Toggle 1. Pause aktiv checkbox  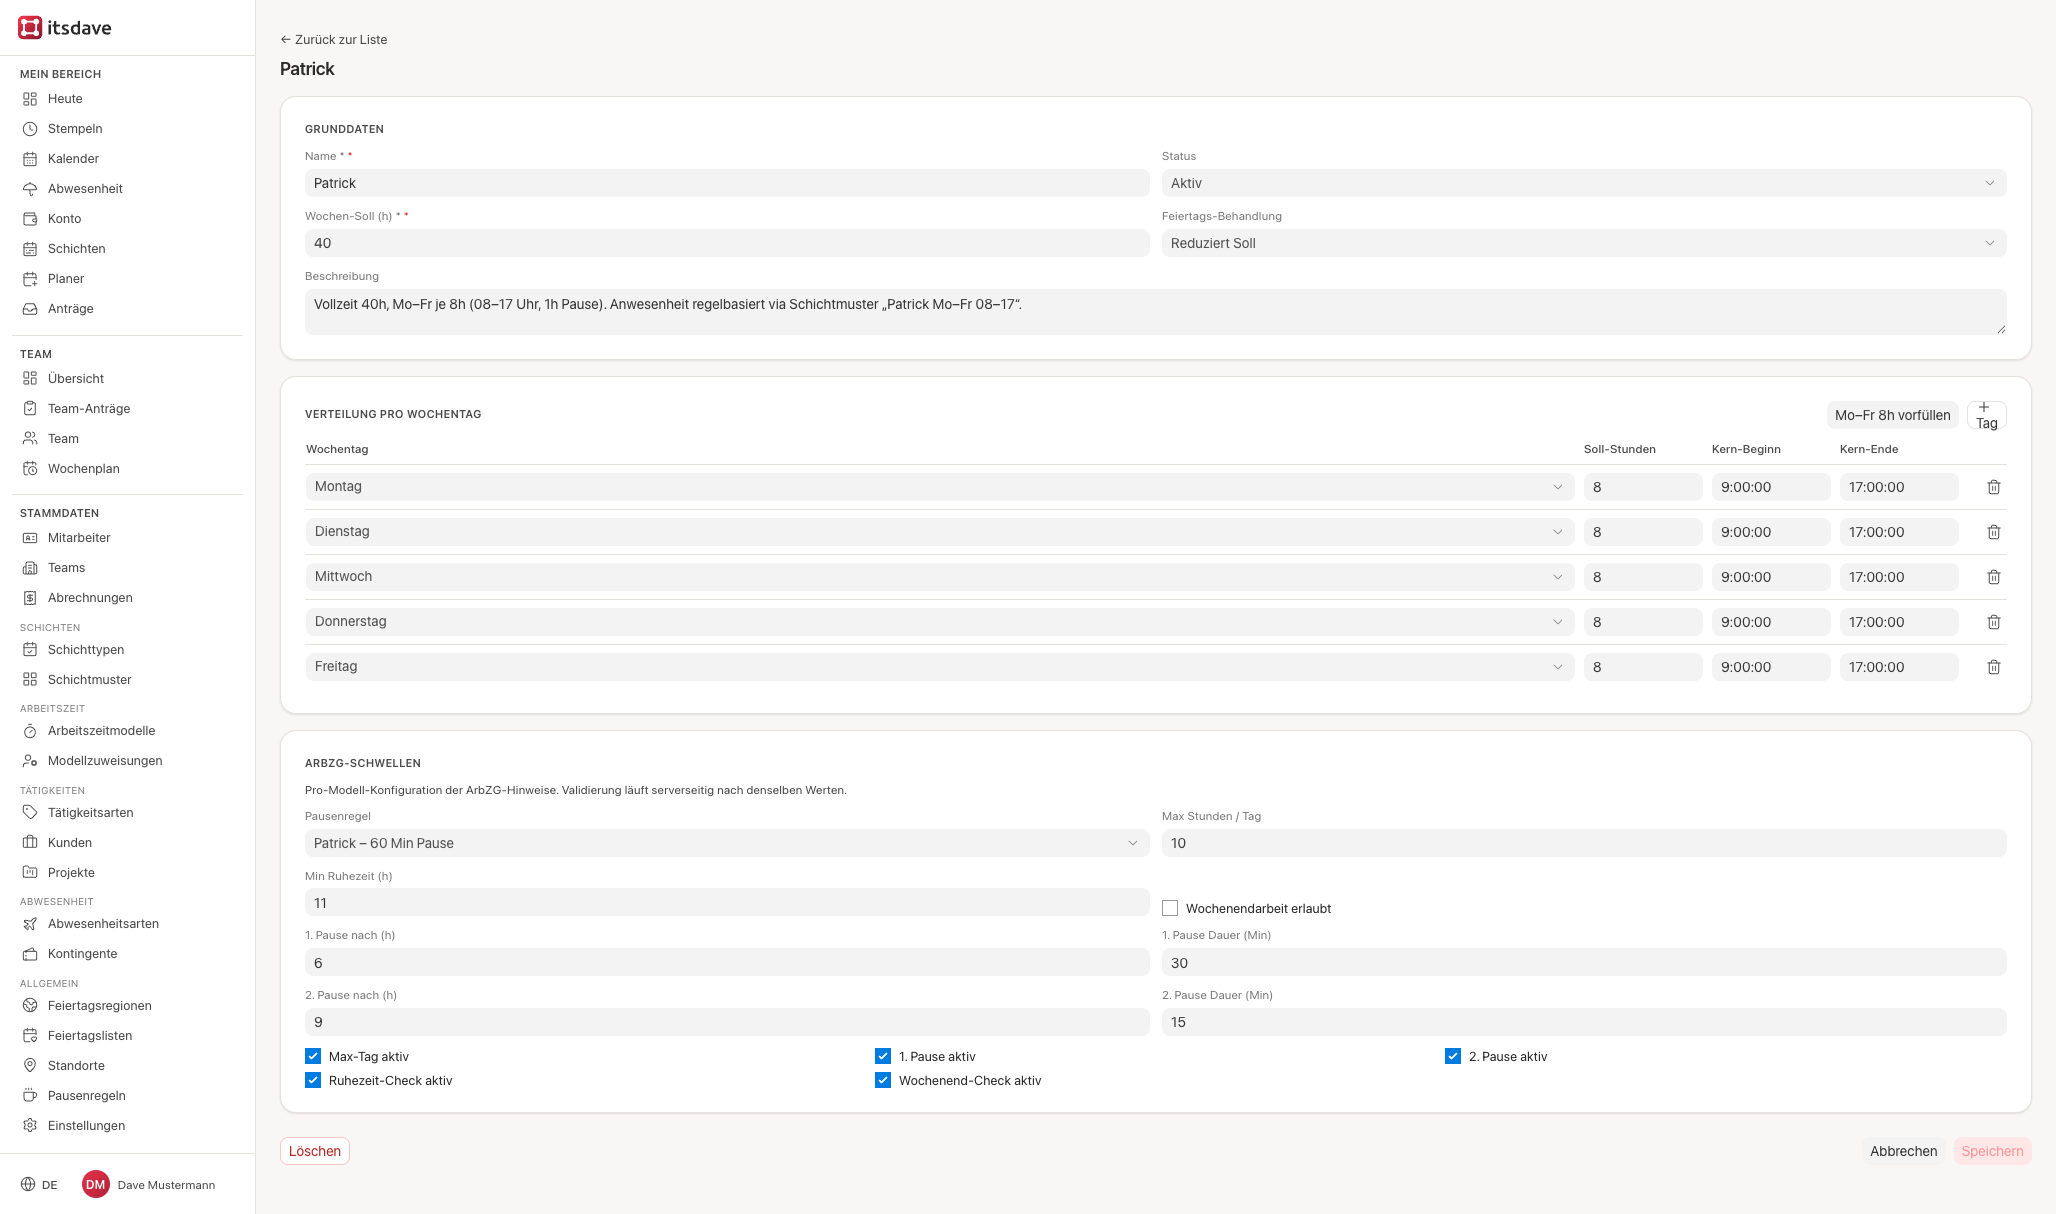(883, 1056)
